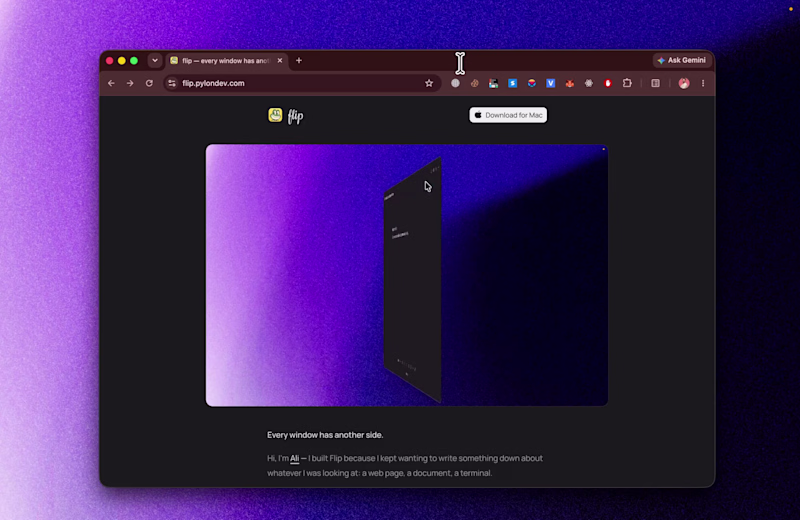
Task: Open the Chrome profile avatar
Action: coord(684,83)
